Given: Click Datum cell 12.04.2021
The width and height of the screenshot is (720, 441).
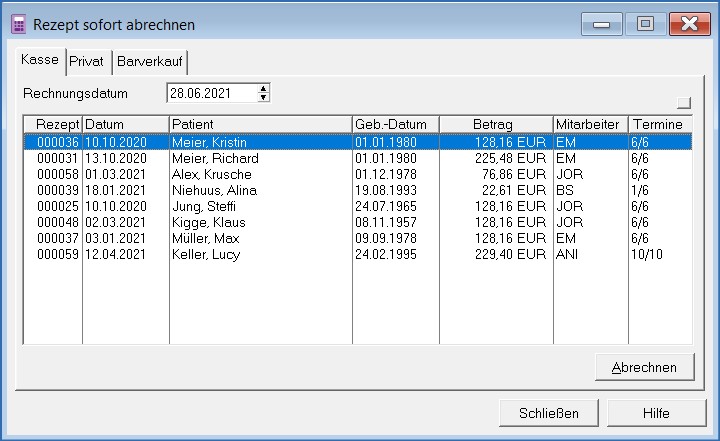Looking at the screenshot, I should tap(115, 254).
